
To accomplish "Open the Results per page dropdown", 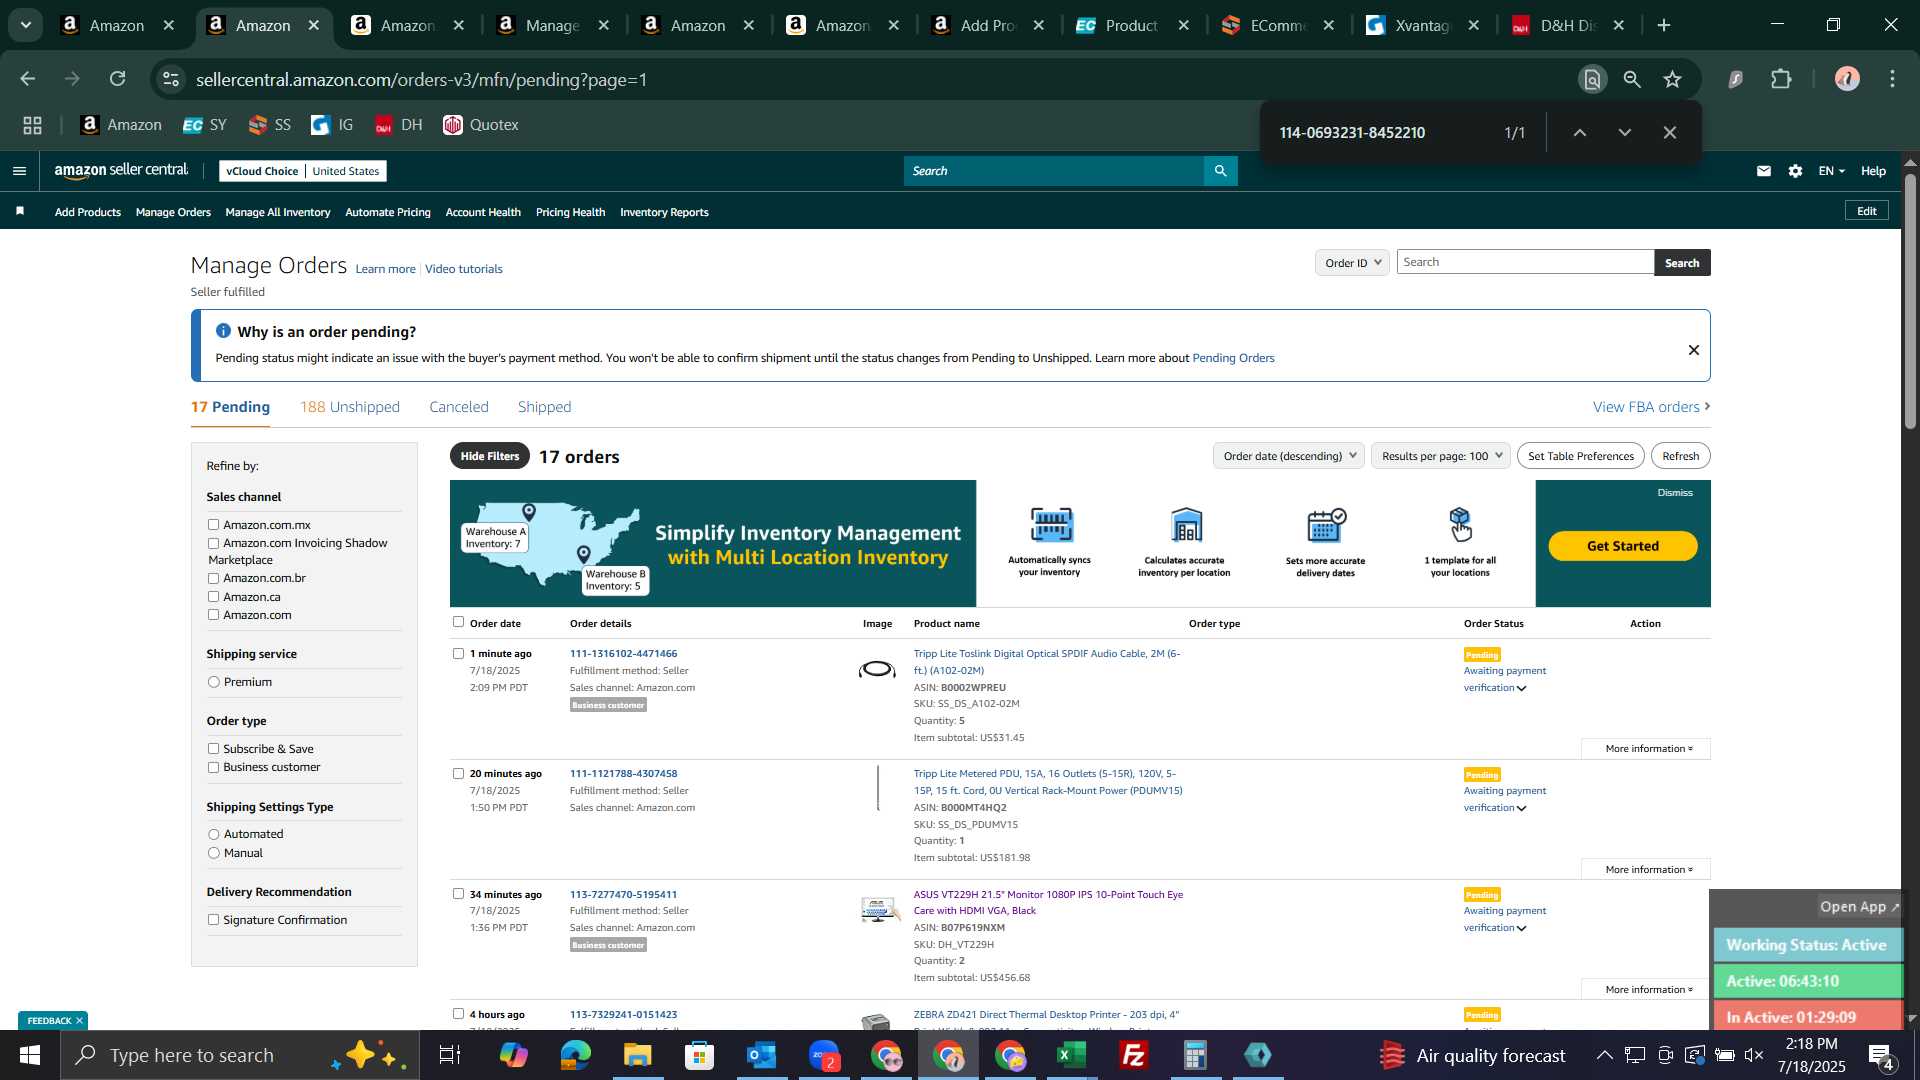I will pos(1441,456).
